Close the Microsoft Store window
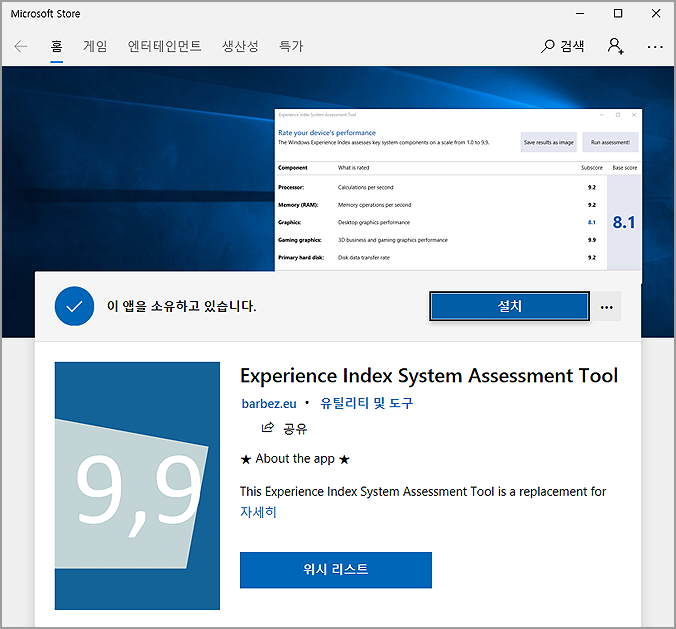This screenshot has height=629, width=676. pos(656,13)
